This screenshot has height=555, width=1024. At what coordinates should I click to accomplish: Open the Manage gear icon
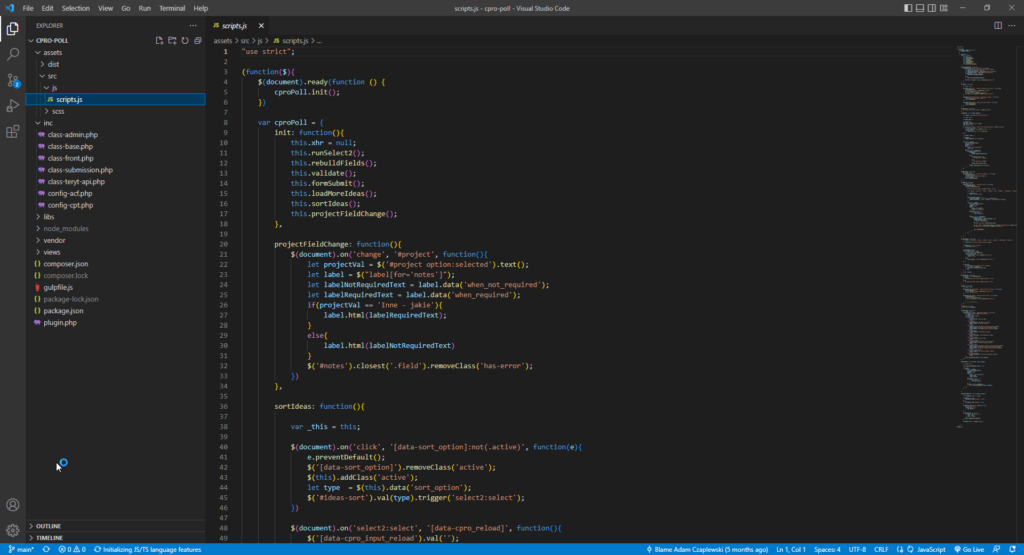[x=12, y=530]
